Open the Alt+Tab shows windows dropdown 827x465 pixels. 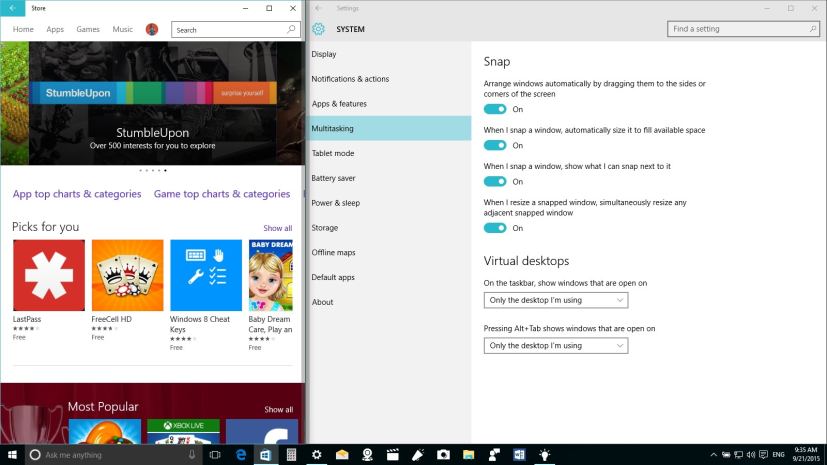point(556,345)
